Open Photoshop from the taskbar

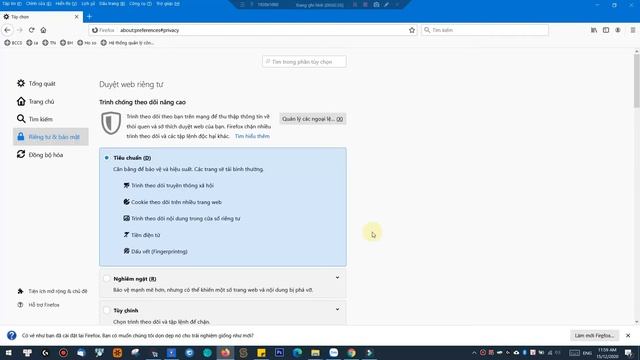[279, 353]
